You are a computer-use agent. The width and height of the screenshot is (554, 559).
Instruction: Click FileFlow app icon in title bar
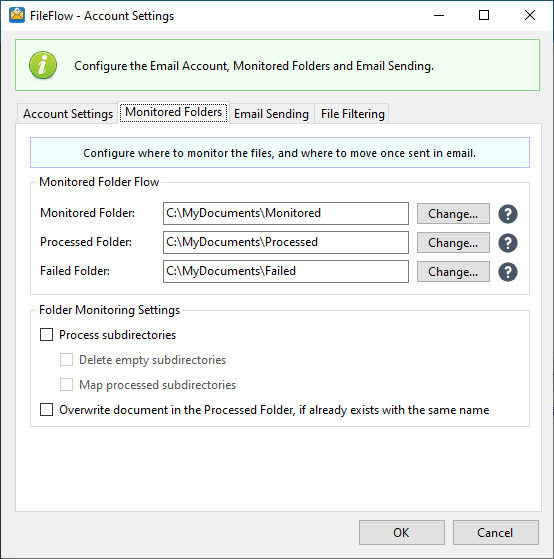[x=17, y=15]
